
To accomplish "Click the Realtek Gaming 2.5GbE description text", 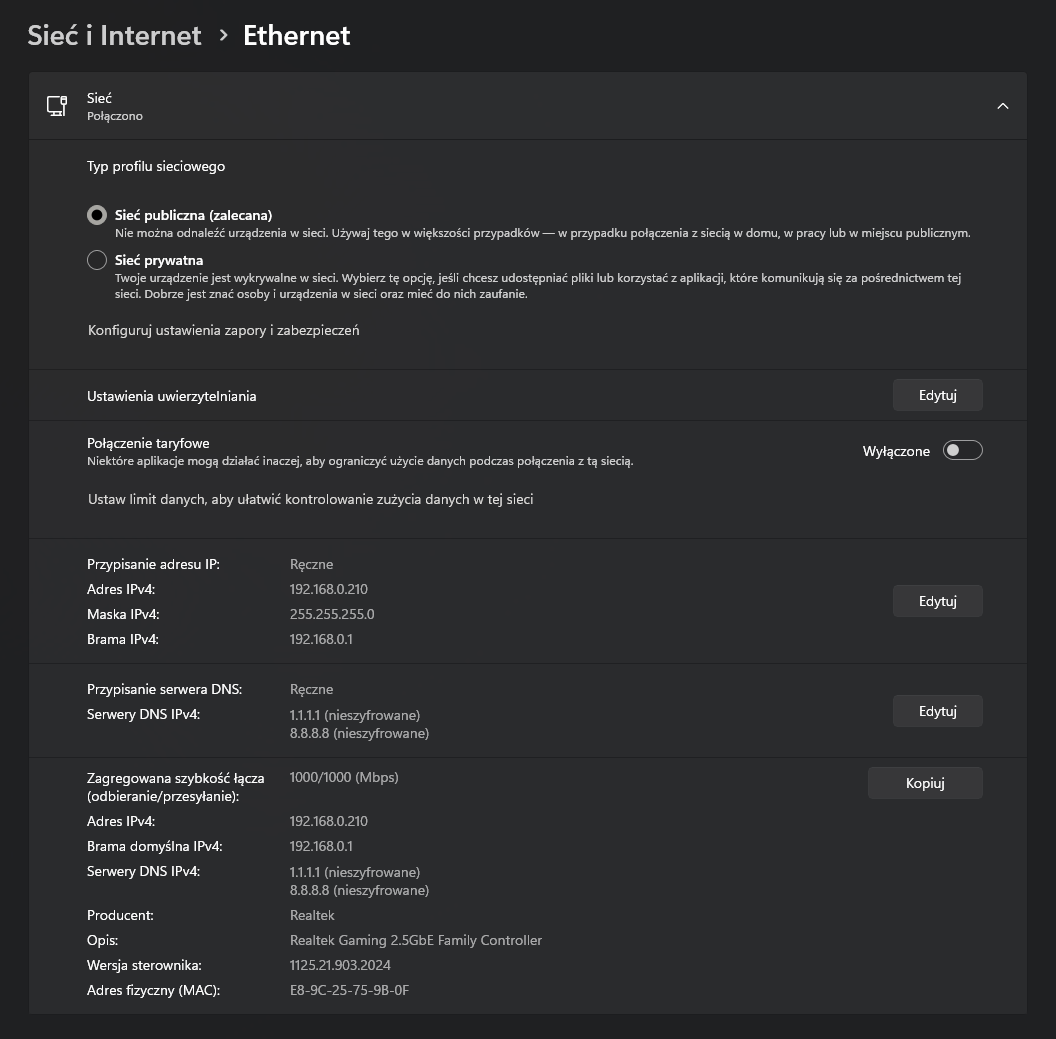I will point(415,940).
